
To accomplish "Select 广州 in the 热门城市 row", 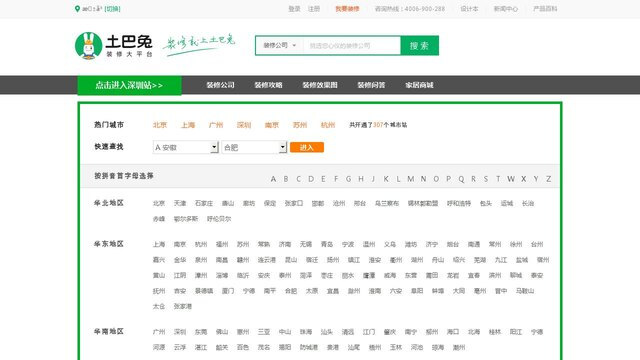I will click(216, 125).
